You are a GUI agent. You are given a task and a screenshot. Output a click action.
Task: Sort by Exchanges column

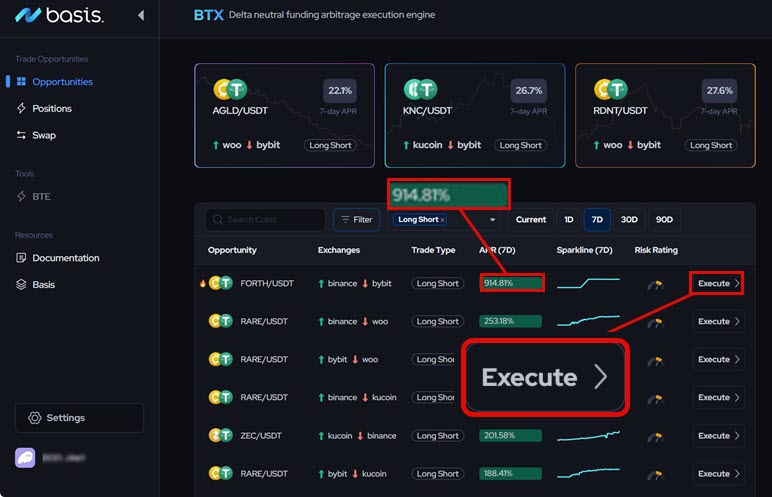339,250
